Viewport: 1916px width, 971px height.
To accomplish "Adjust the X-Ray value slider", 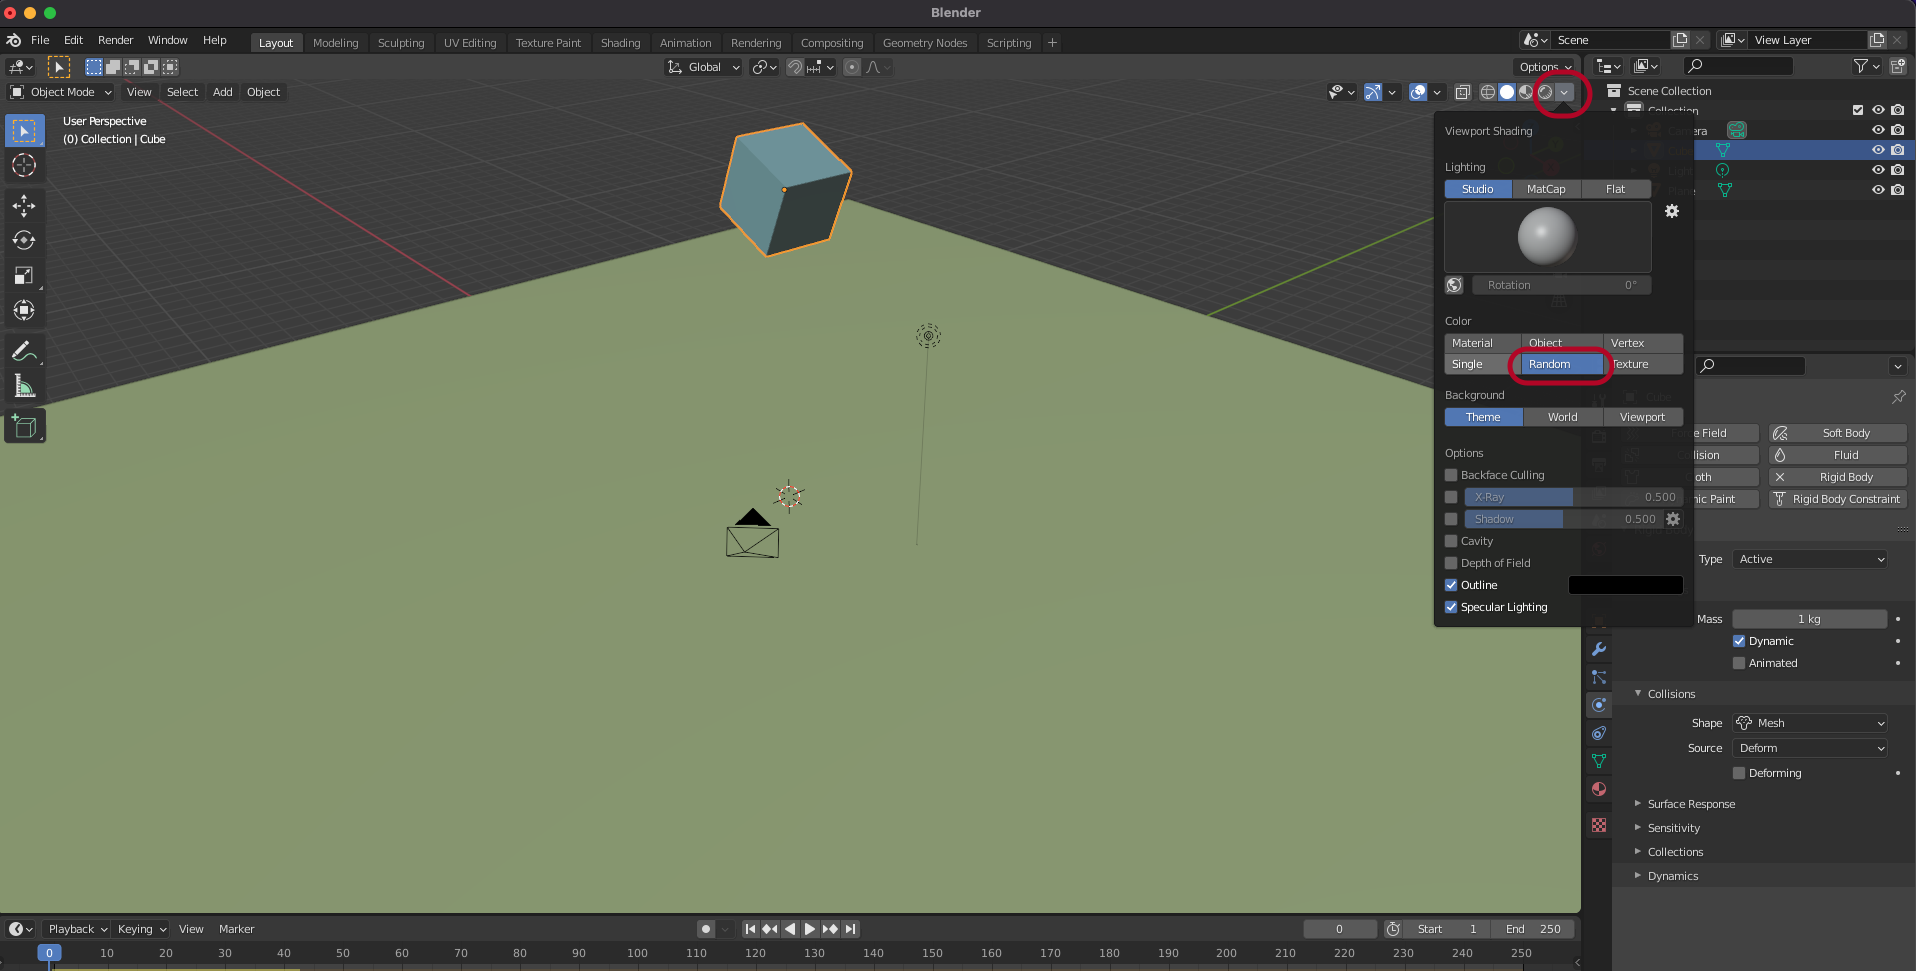I will point(1573,497).
